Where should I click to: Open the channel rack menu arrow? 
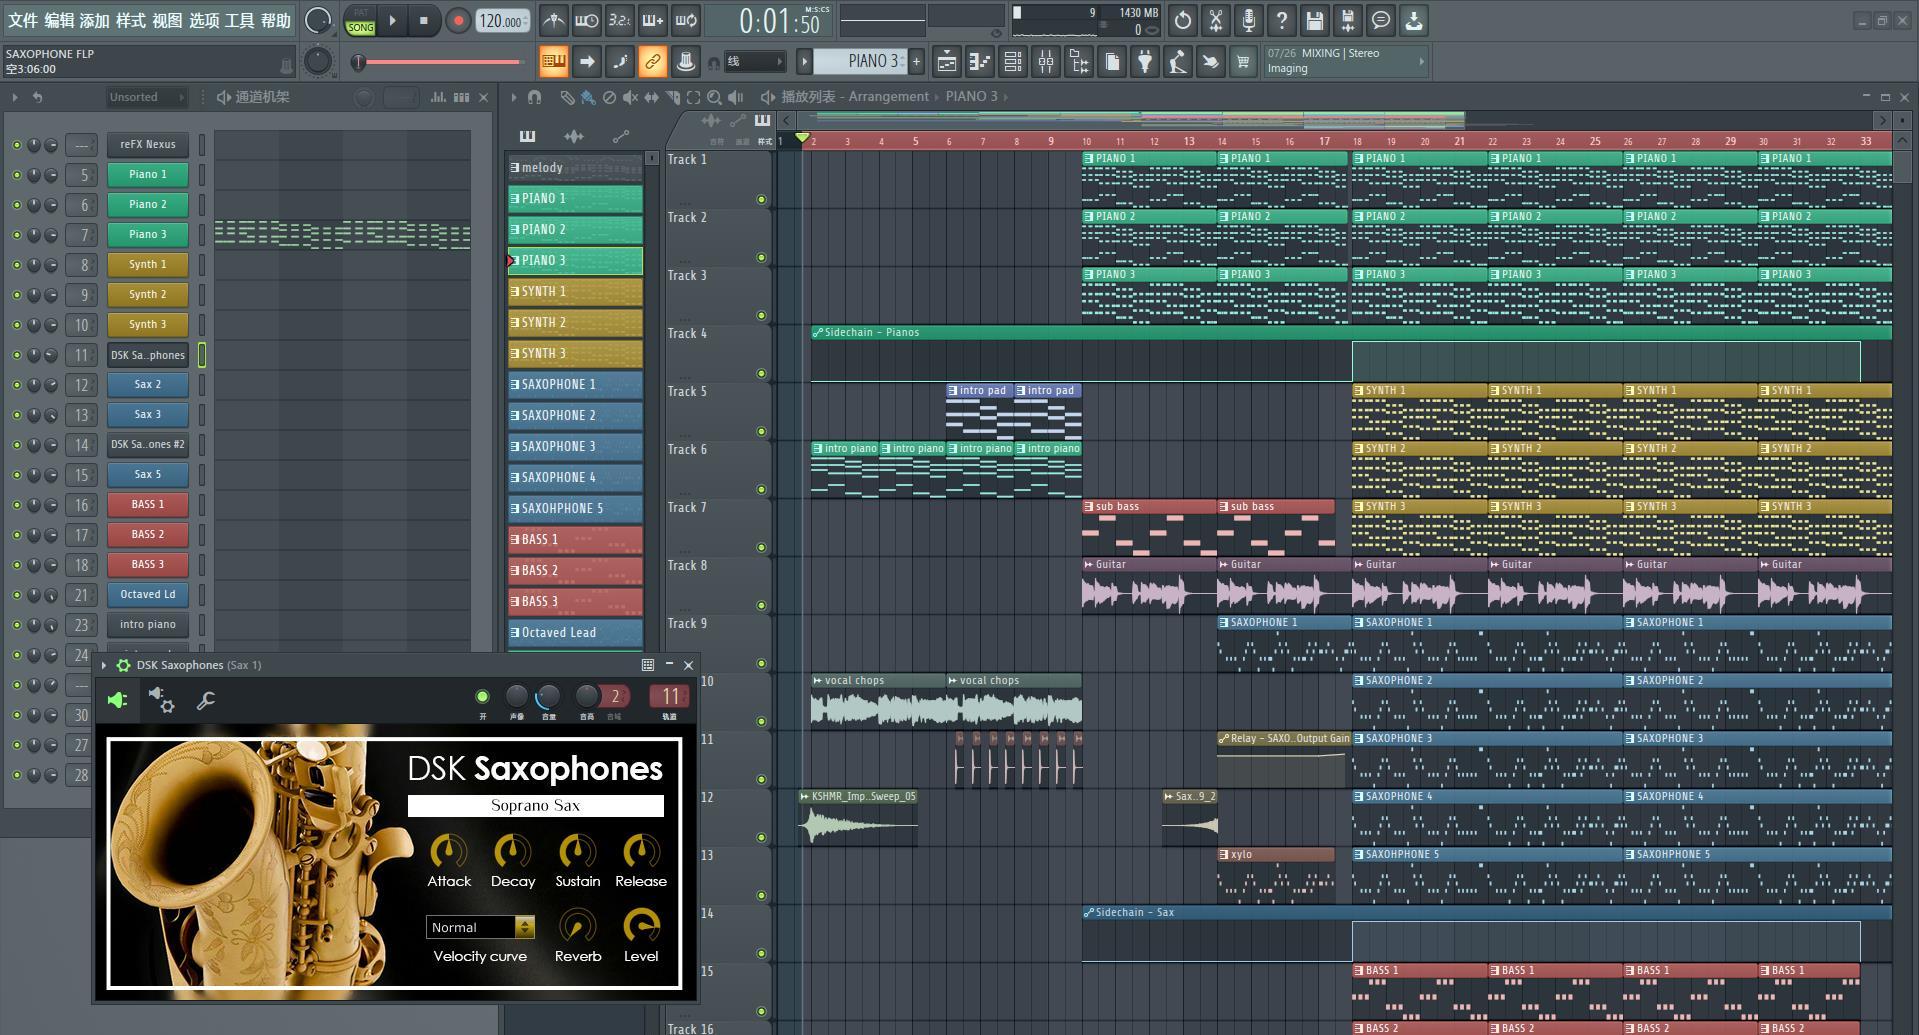[x=15, y=97]
